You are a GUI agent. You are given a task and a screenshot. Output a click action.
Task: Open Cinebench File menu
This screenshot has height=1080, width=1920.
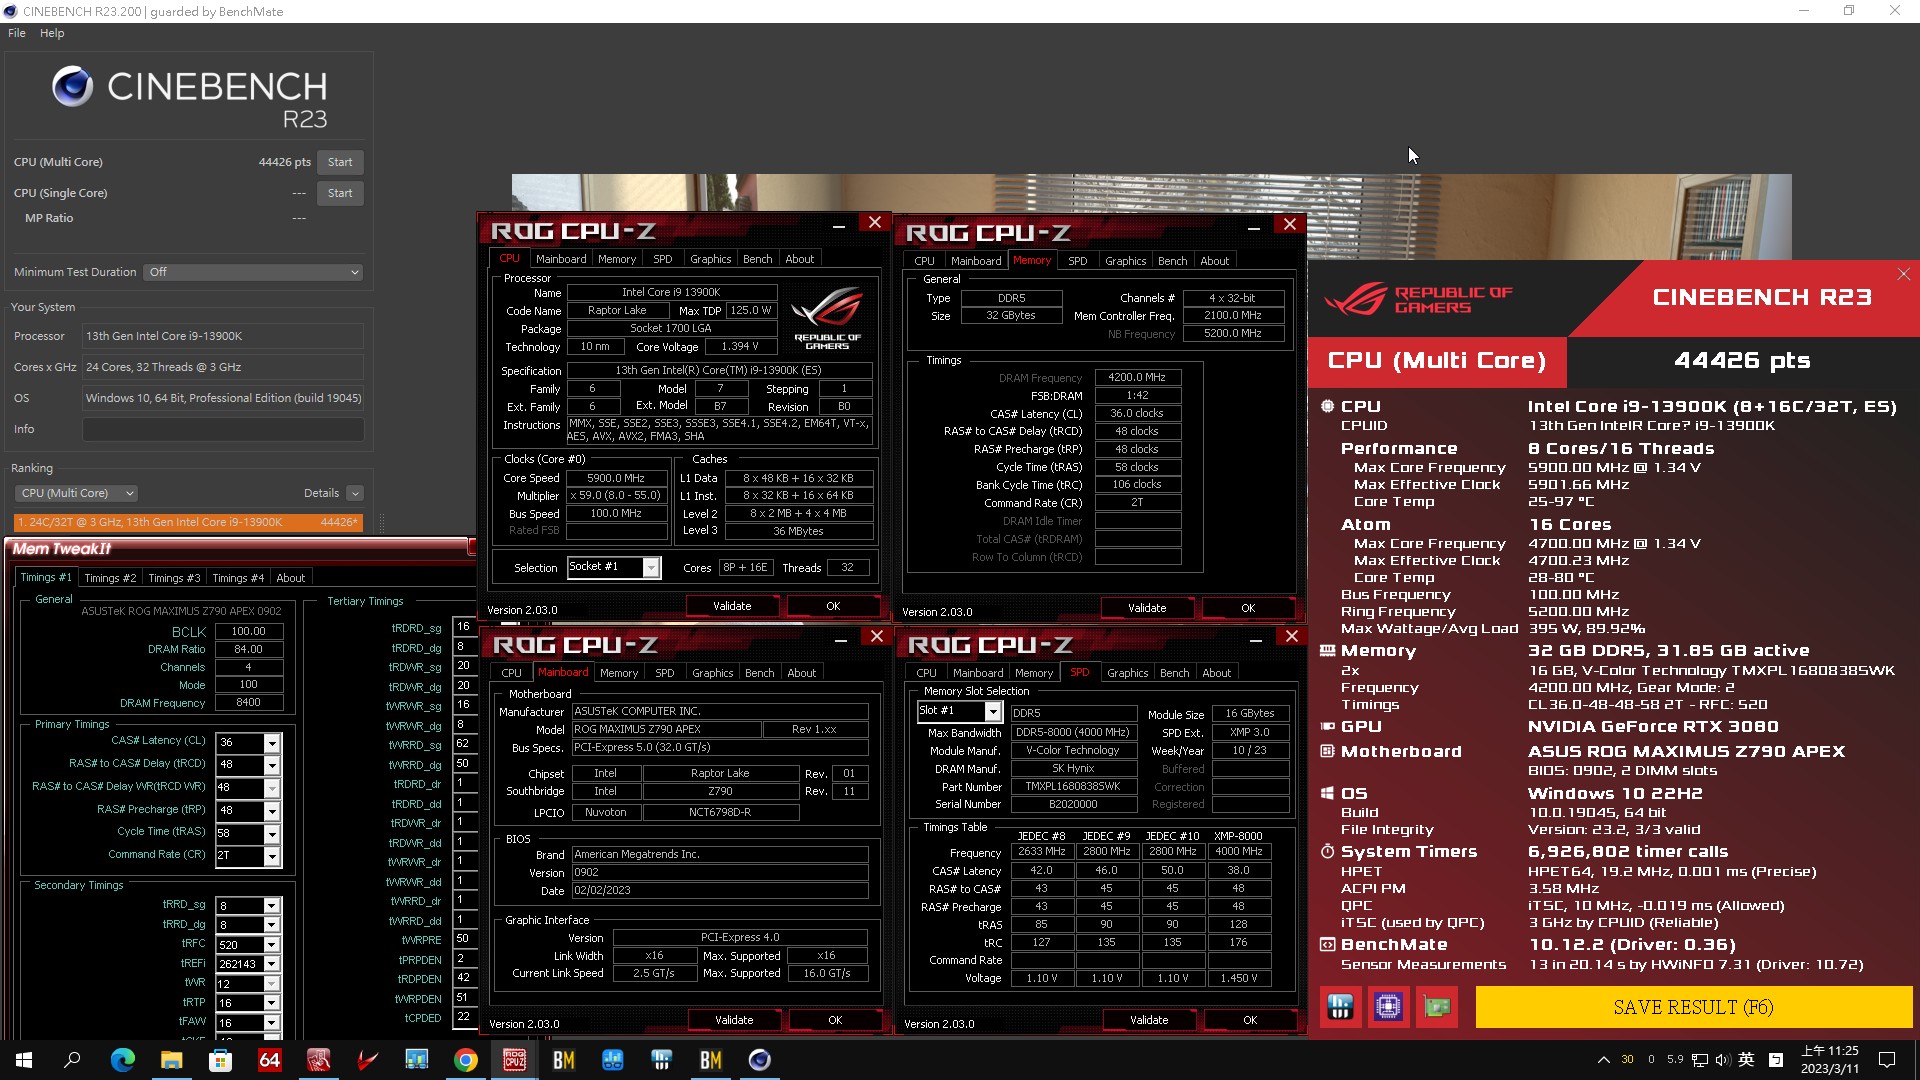coord(17,33)
